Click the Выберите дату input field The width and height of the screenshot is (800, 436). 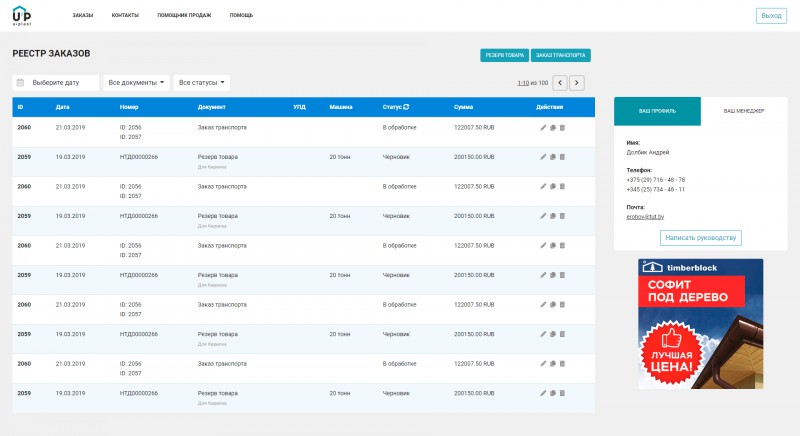tap(56, 83)
